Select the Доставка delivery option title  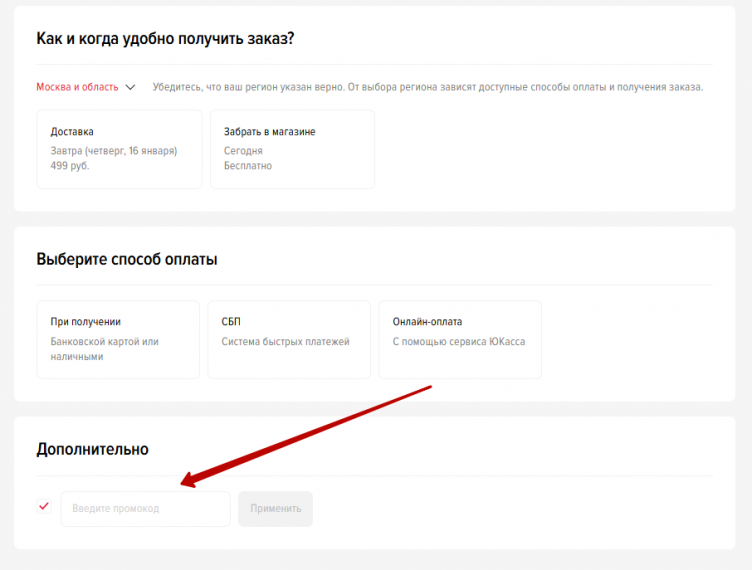(x=72, y=132)
